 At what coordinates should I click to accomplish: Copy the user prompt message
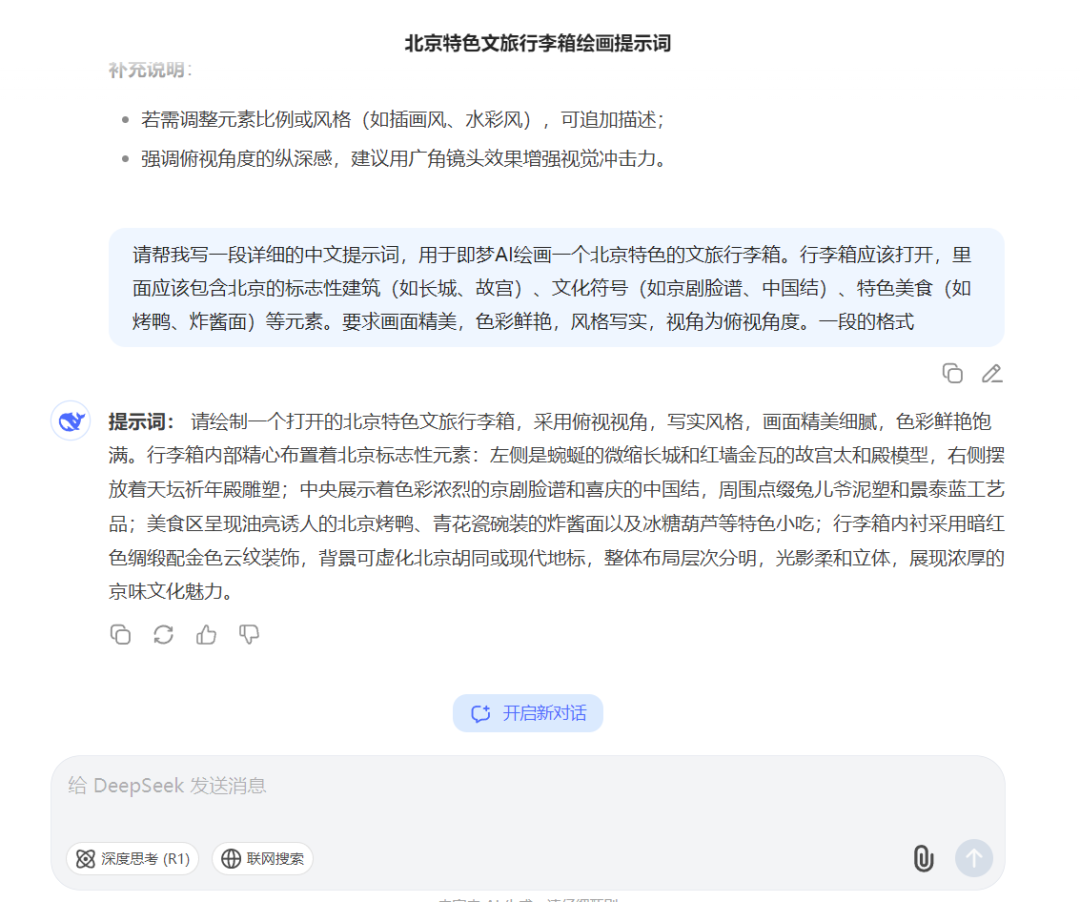click(x=952, y=373)
